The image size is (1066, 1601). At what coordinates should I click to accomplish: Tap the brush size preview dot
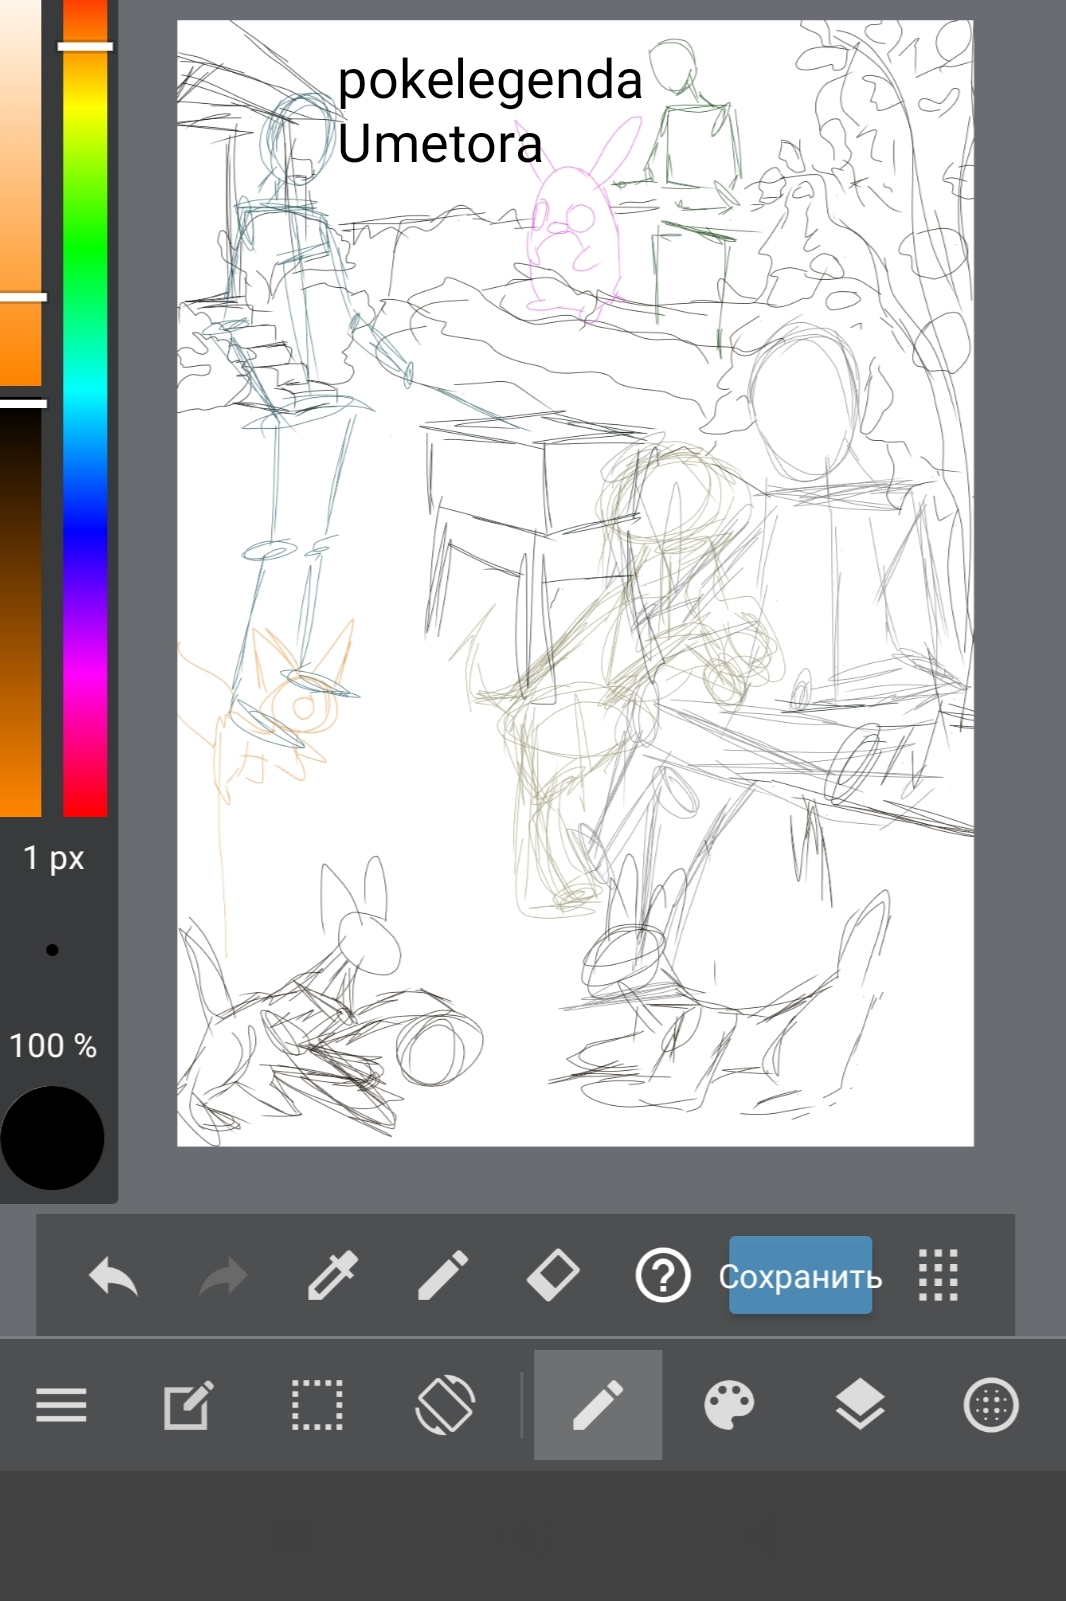pyautogui.click(x=52, y=950)
